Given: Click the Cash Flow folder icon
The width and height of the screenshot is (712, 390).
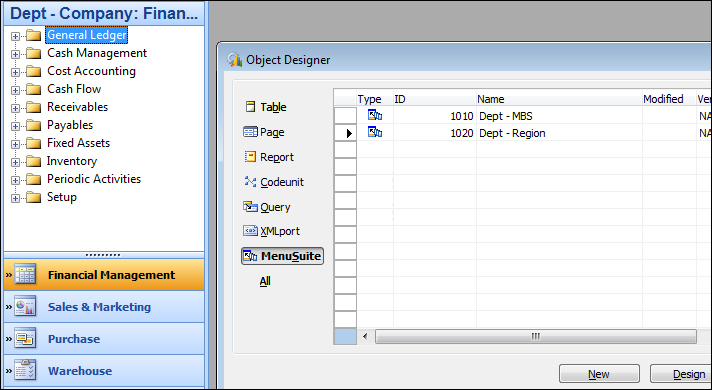Looking at the screenshot, I should (x=34, y=89).
